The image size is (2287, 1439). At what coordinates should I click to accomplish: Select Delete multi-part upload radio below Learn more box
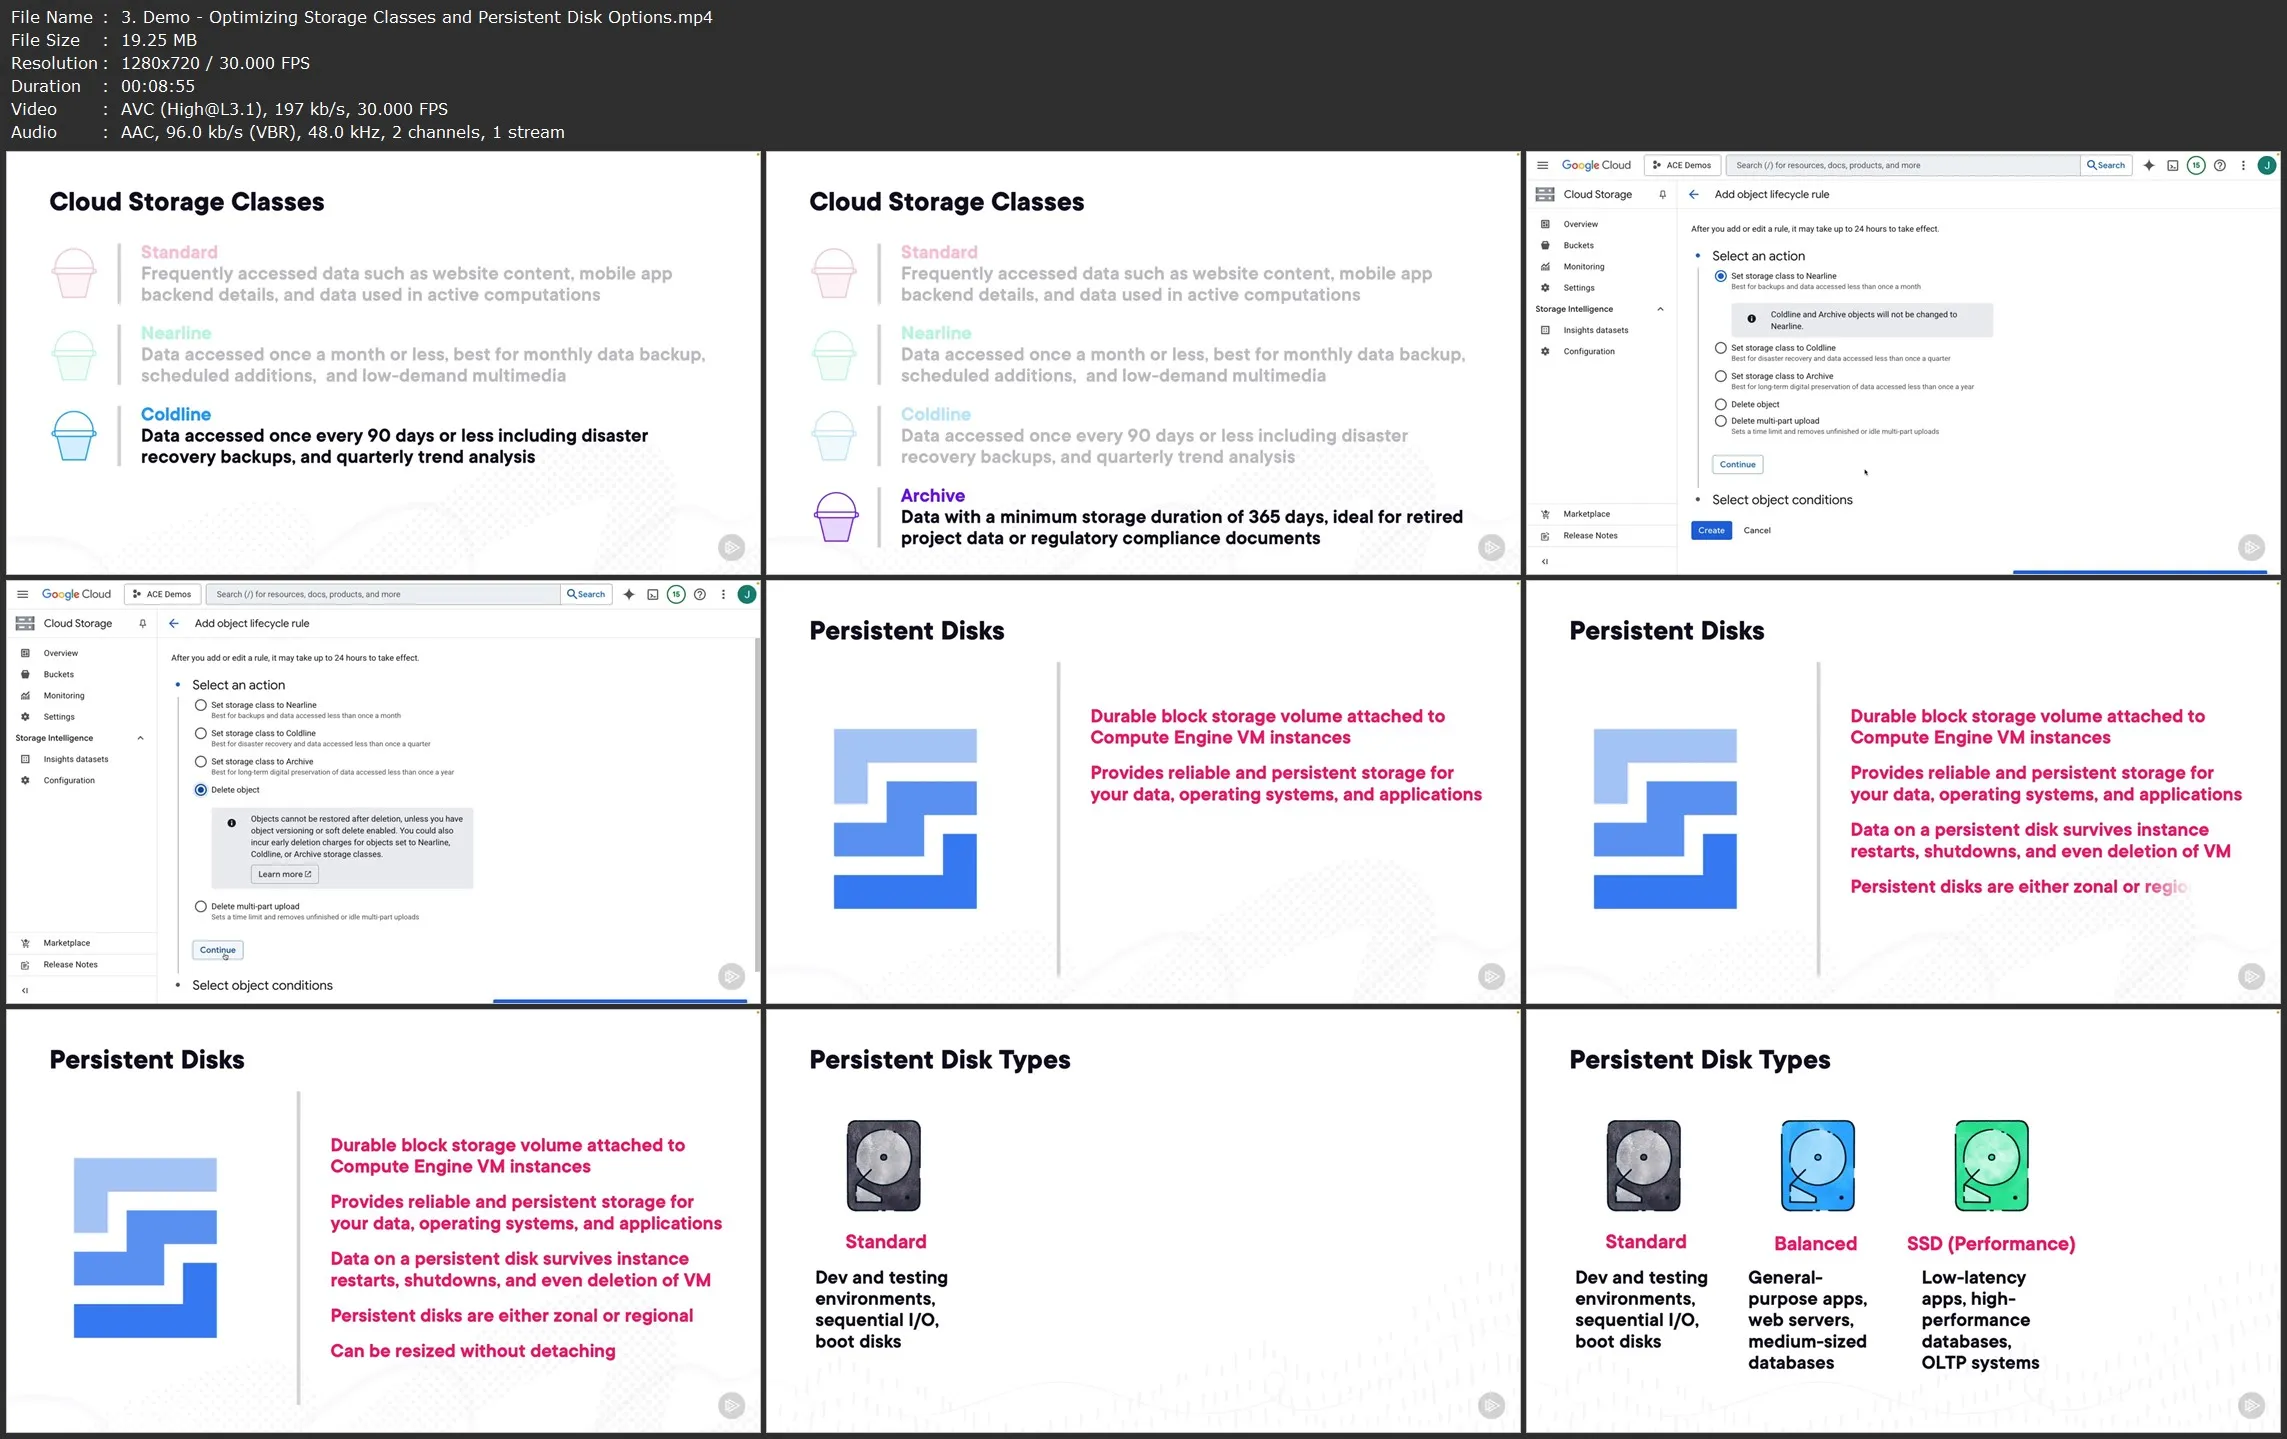[x=201, y=907]
